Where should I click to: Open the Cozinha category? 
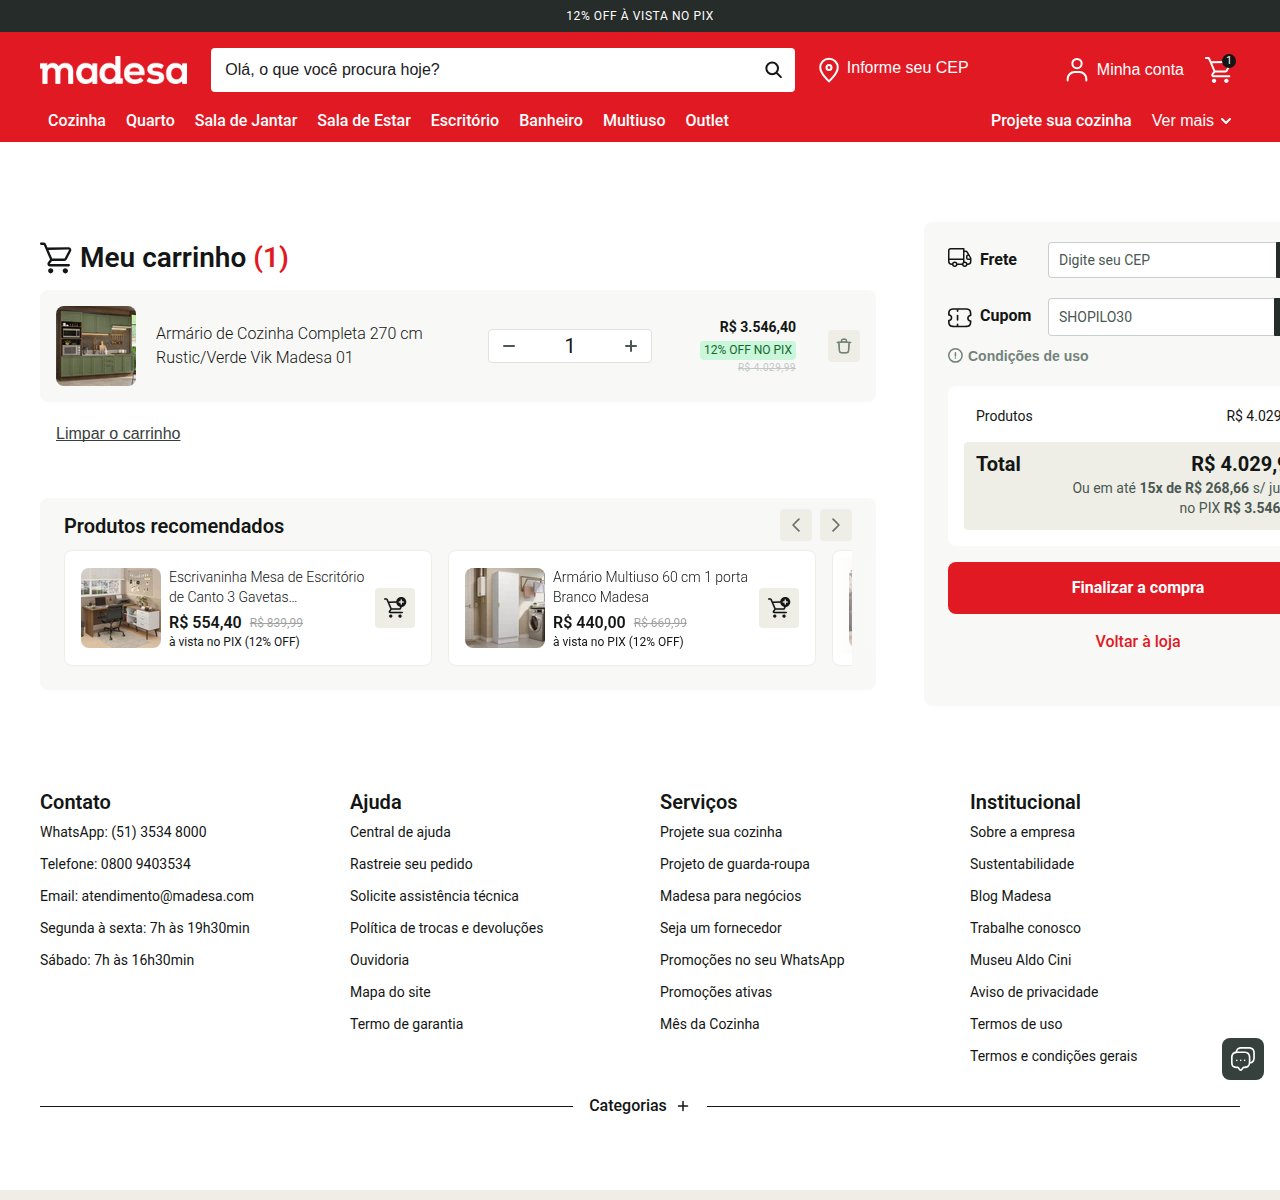pos(77,120)
